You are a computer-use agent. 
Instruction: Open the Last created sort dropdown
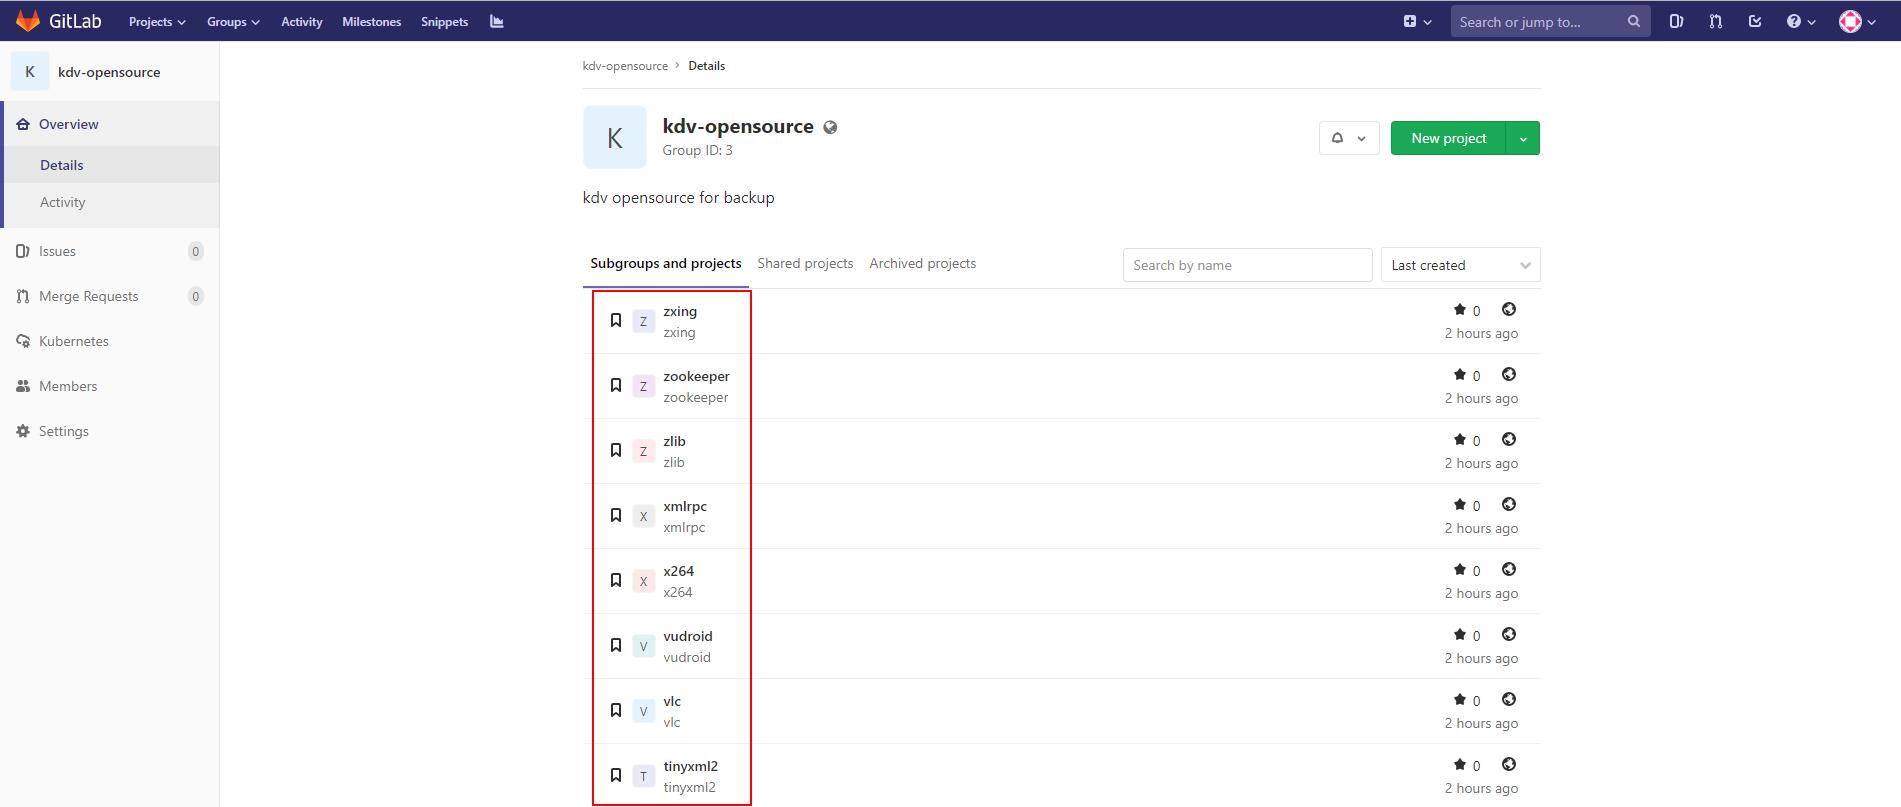1460,265
